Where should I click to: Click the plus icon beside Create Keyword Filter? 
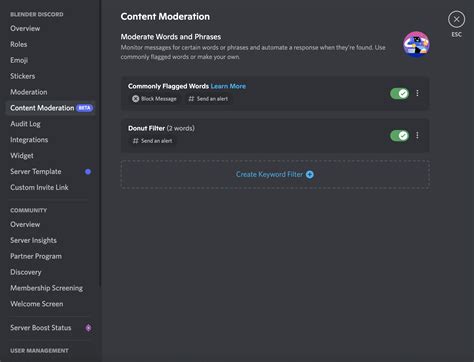pos(310,174)
